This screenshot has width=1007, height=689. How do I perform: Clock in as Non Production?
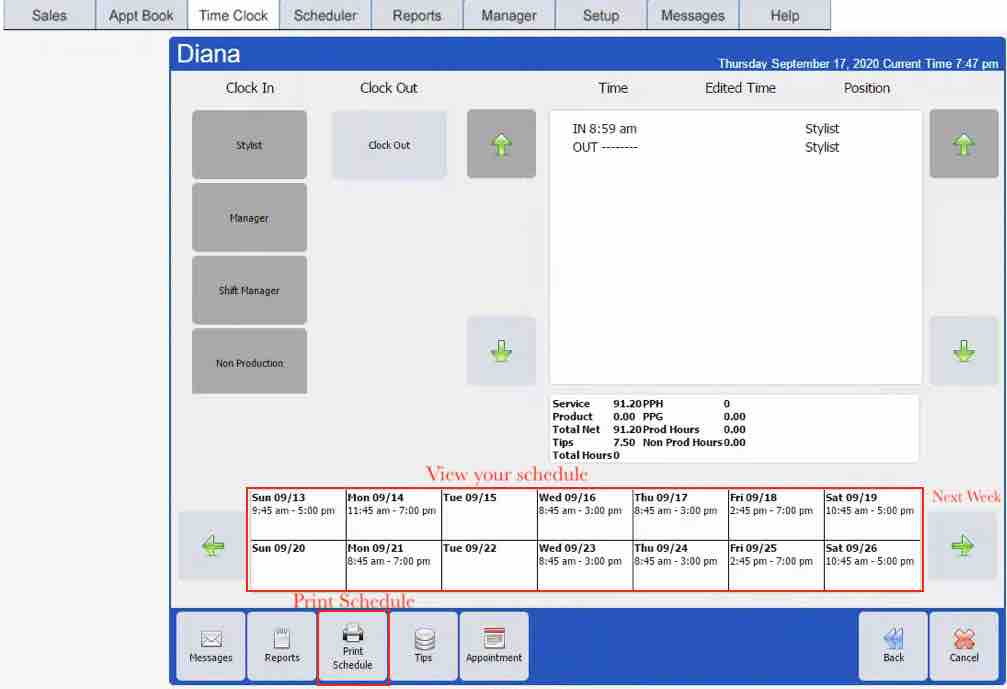(x=249, y=362)
